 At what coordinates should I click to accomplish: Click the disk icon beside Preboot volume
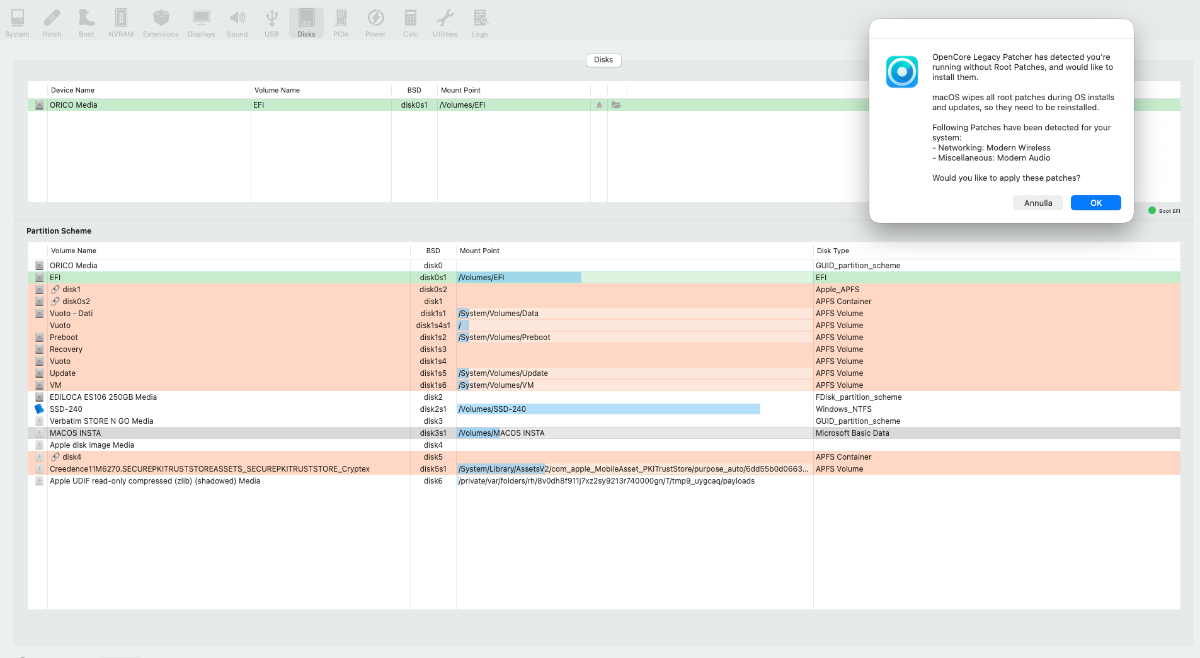pos(39,337)
